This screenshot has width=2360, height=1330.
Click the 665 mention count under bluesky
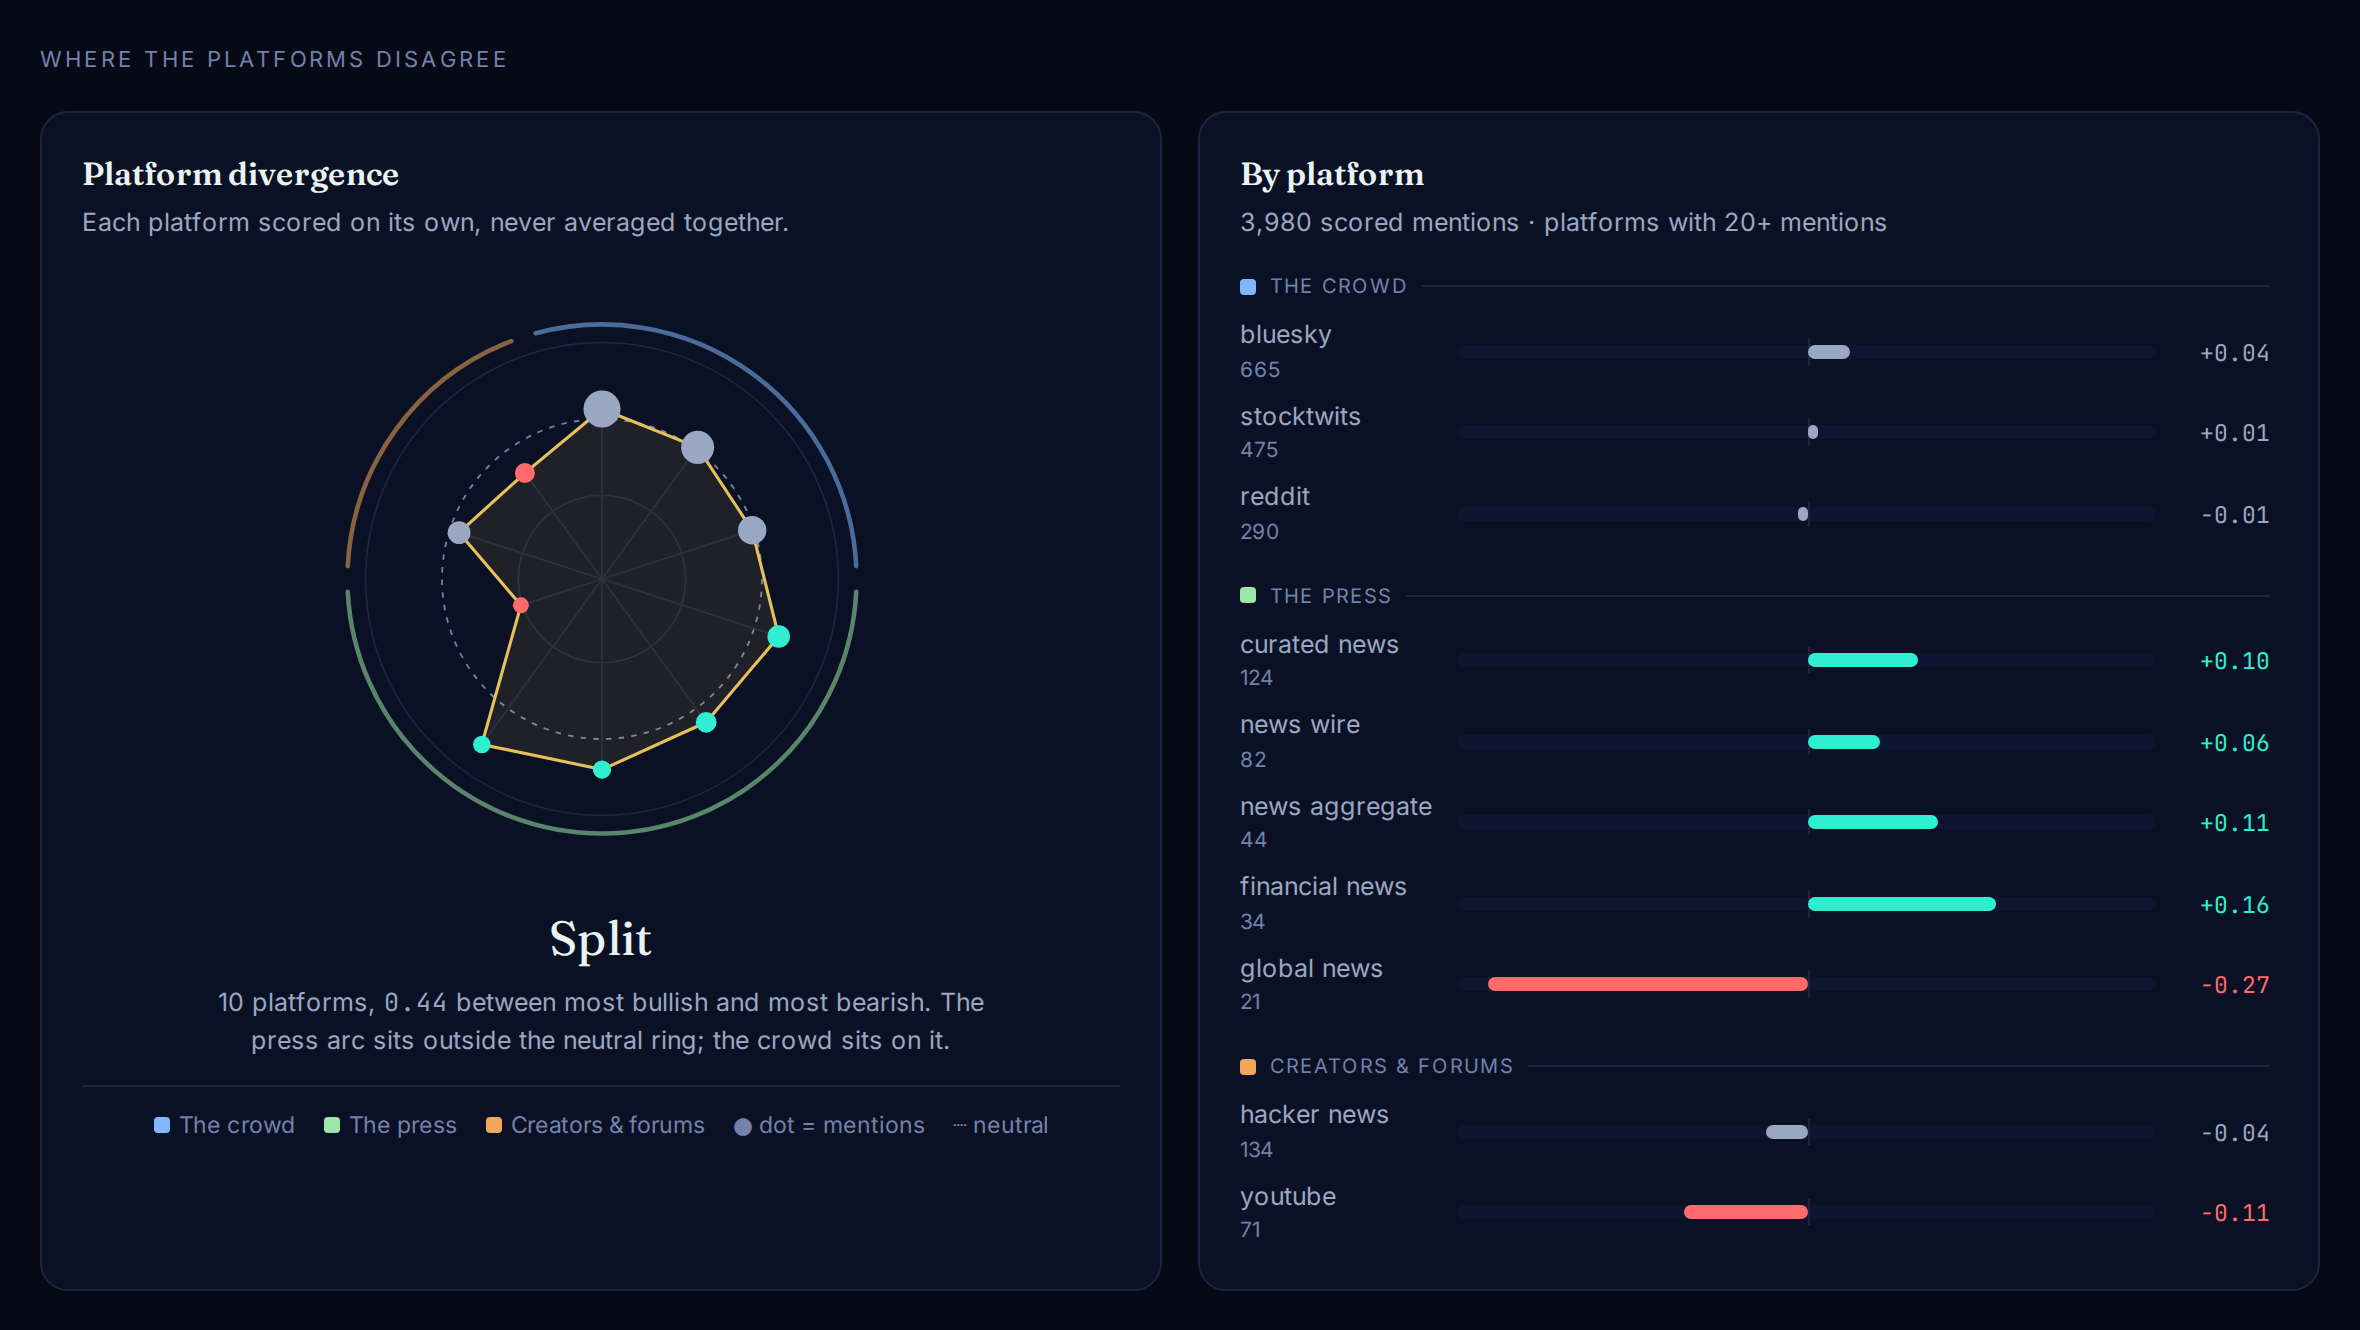click(x=1260, y=370)
